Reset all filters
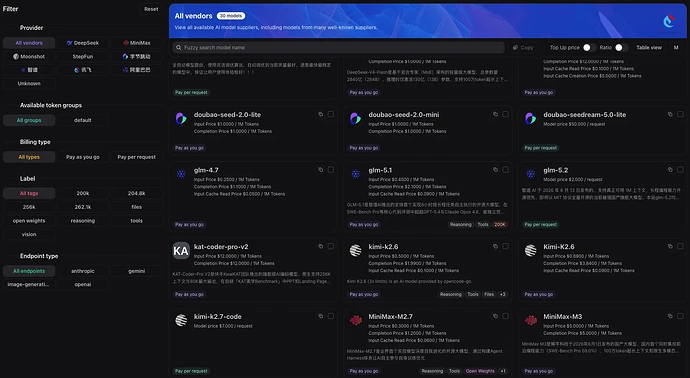 [151, 9]
